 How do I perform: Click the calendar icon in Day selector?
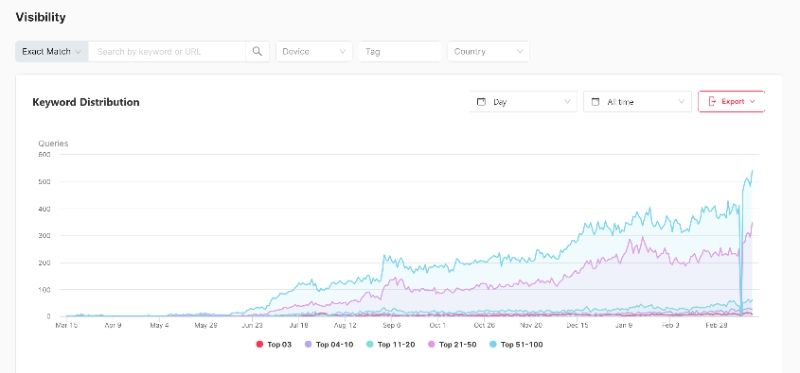coord(481,102)
